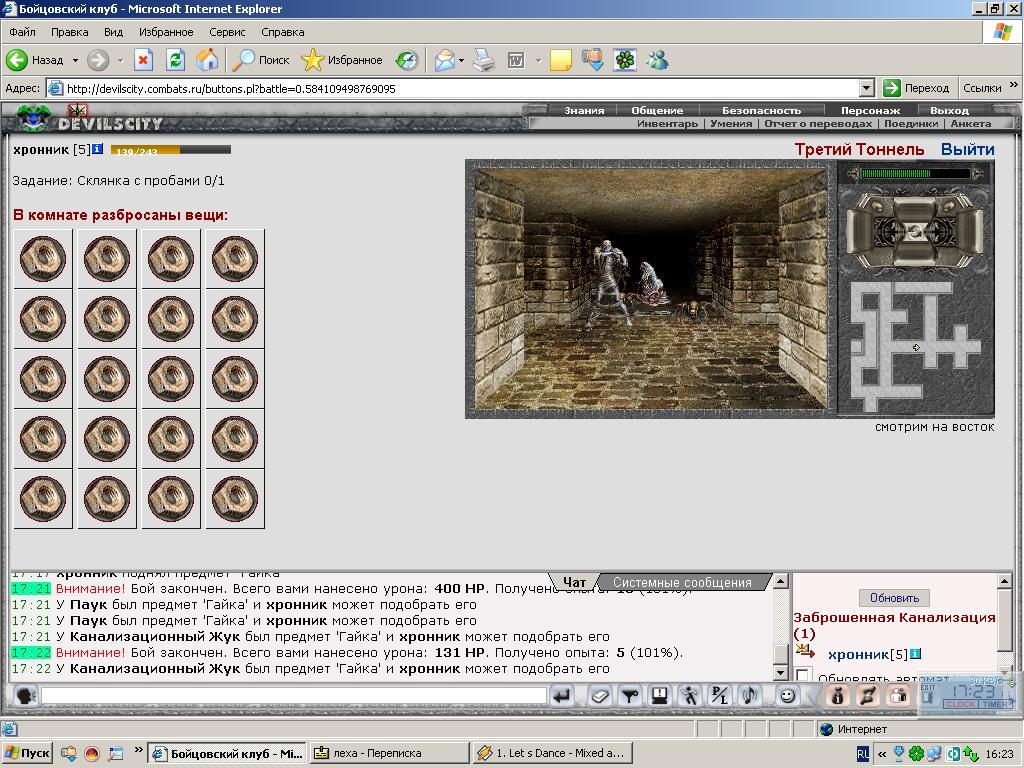This screenshot has height=768, width=1024.
Task: Click the IE Forward arrow button
Action: 98,60
